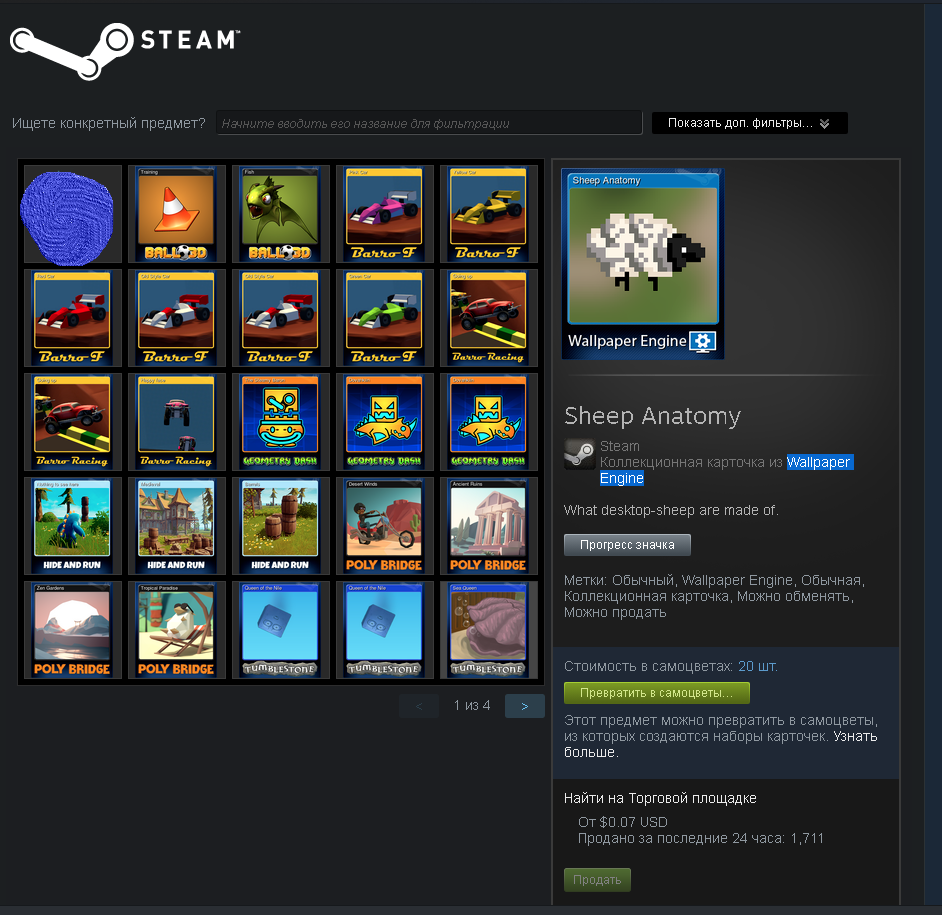942x915 pixels.
Task: Select Poly Bridge Zen Gardens card
Action: point(73,630)
